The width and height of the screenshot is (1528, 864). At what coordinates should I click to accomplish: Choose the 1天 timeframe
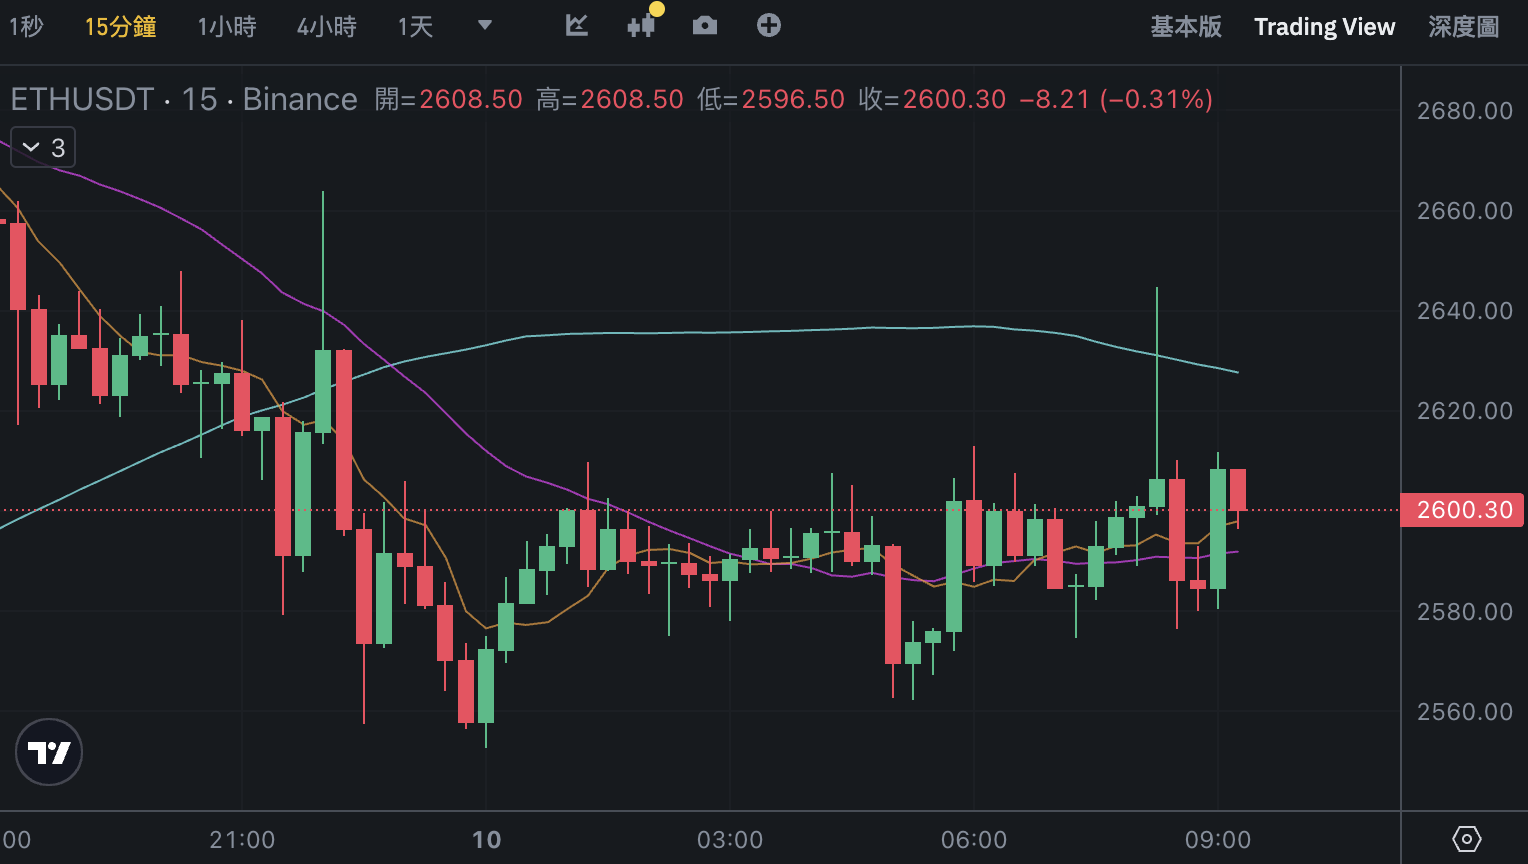415,27
